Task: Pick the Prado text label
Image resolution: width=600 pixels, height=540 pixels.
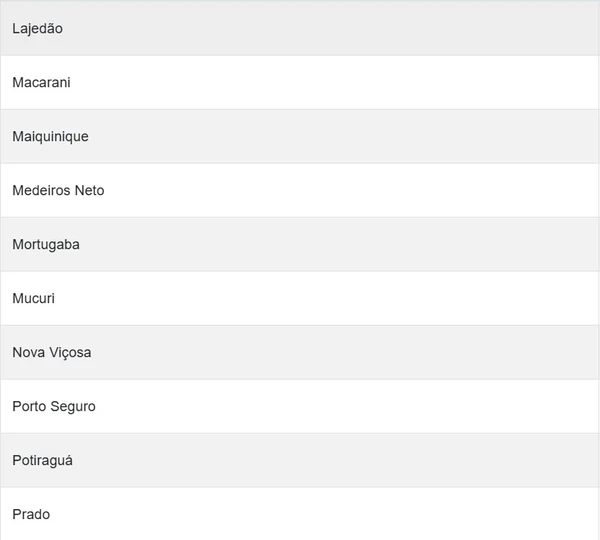Action: (x=31, y=515)
